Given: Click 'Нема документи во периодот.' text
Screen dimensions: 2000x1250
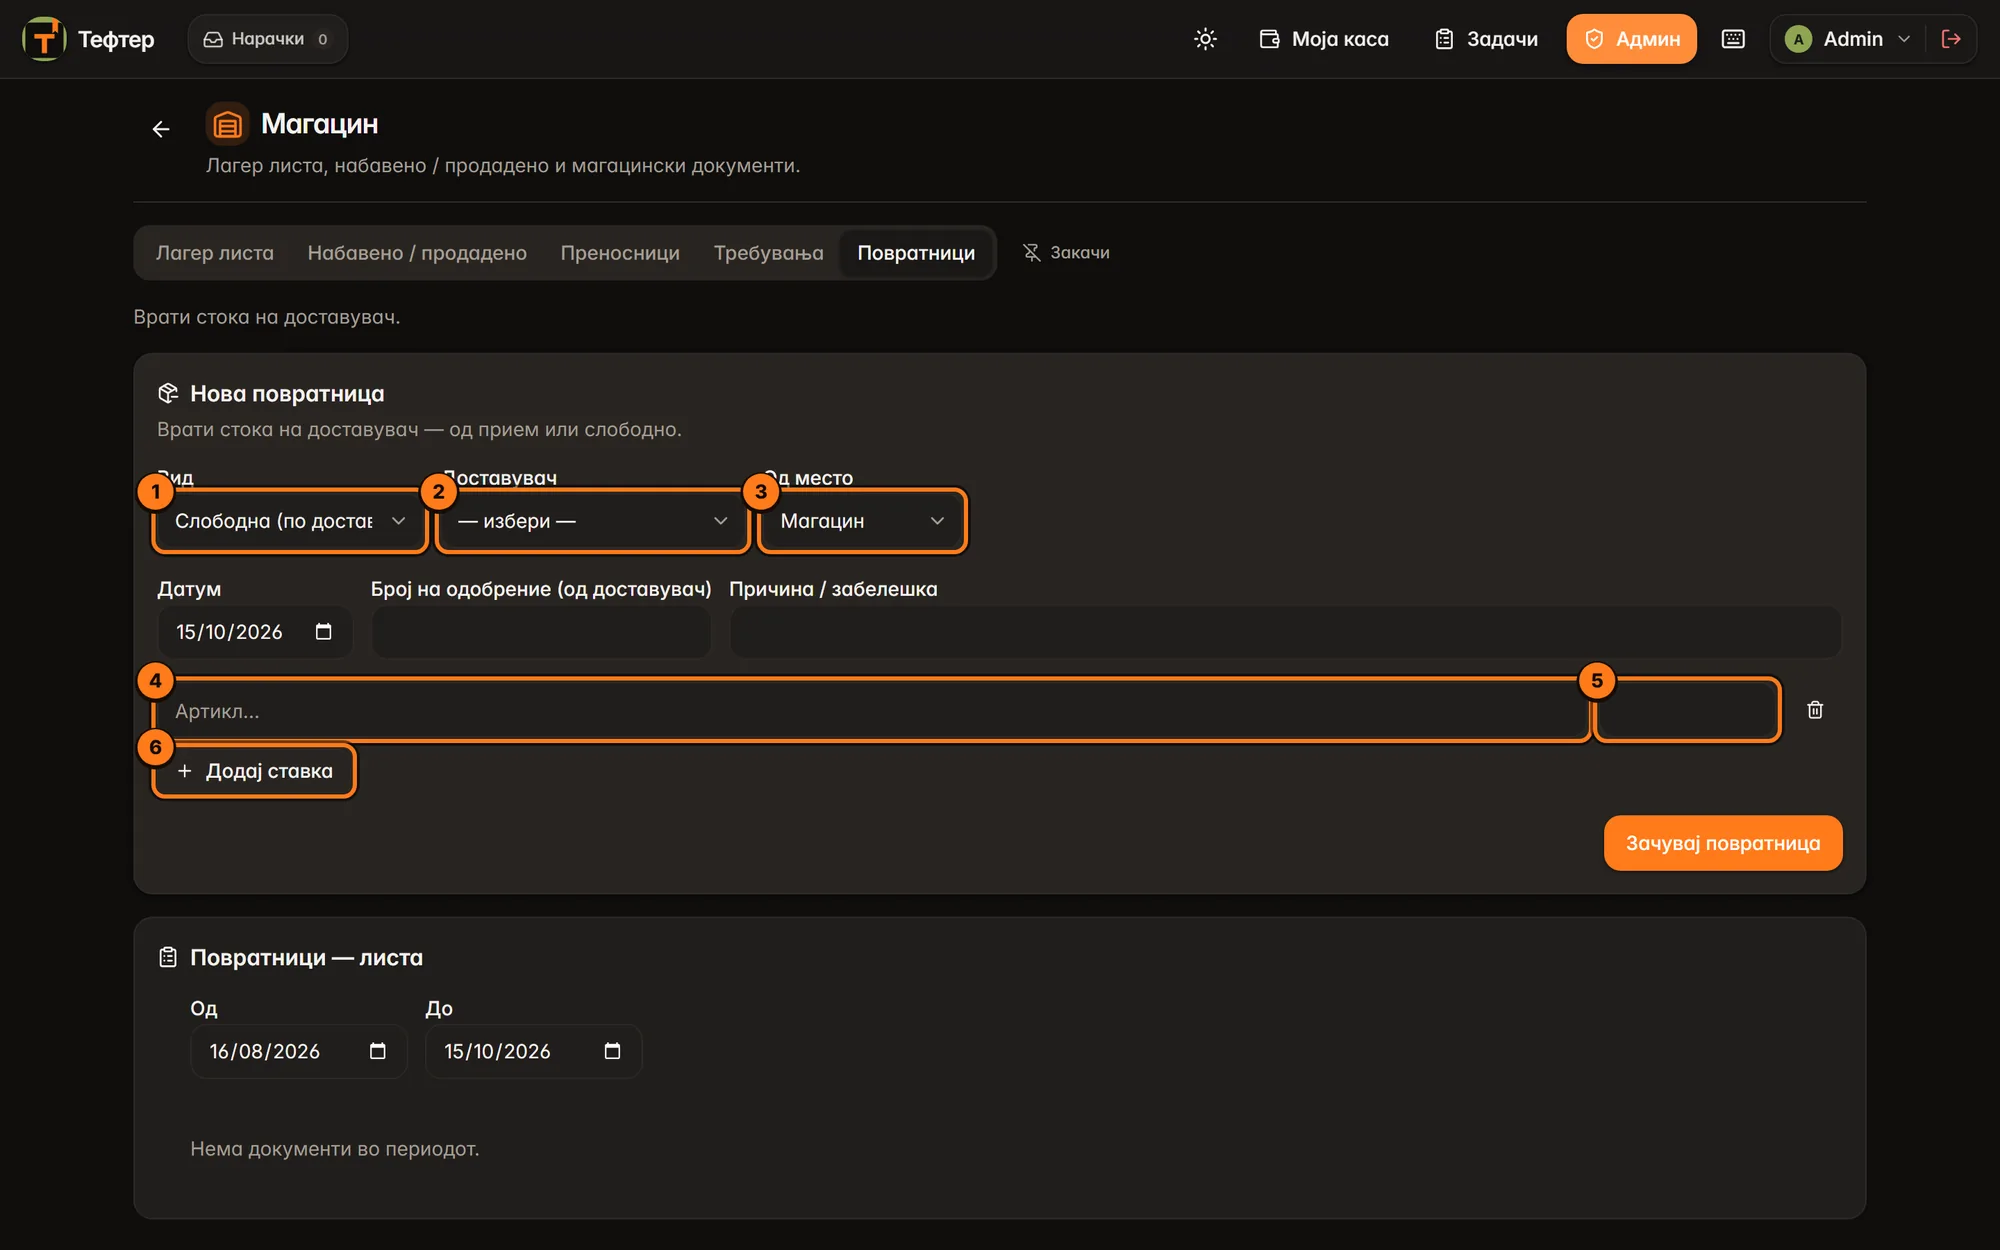Looking at the screenshot, I should 335,1149.
